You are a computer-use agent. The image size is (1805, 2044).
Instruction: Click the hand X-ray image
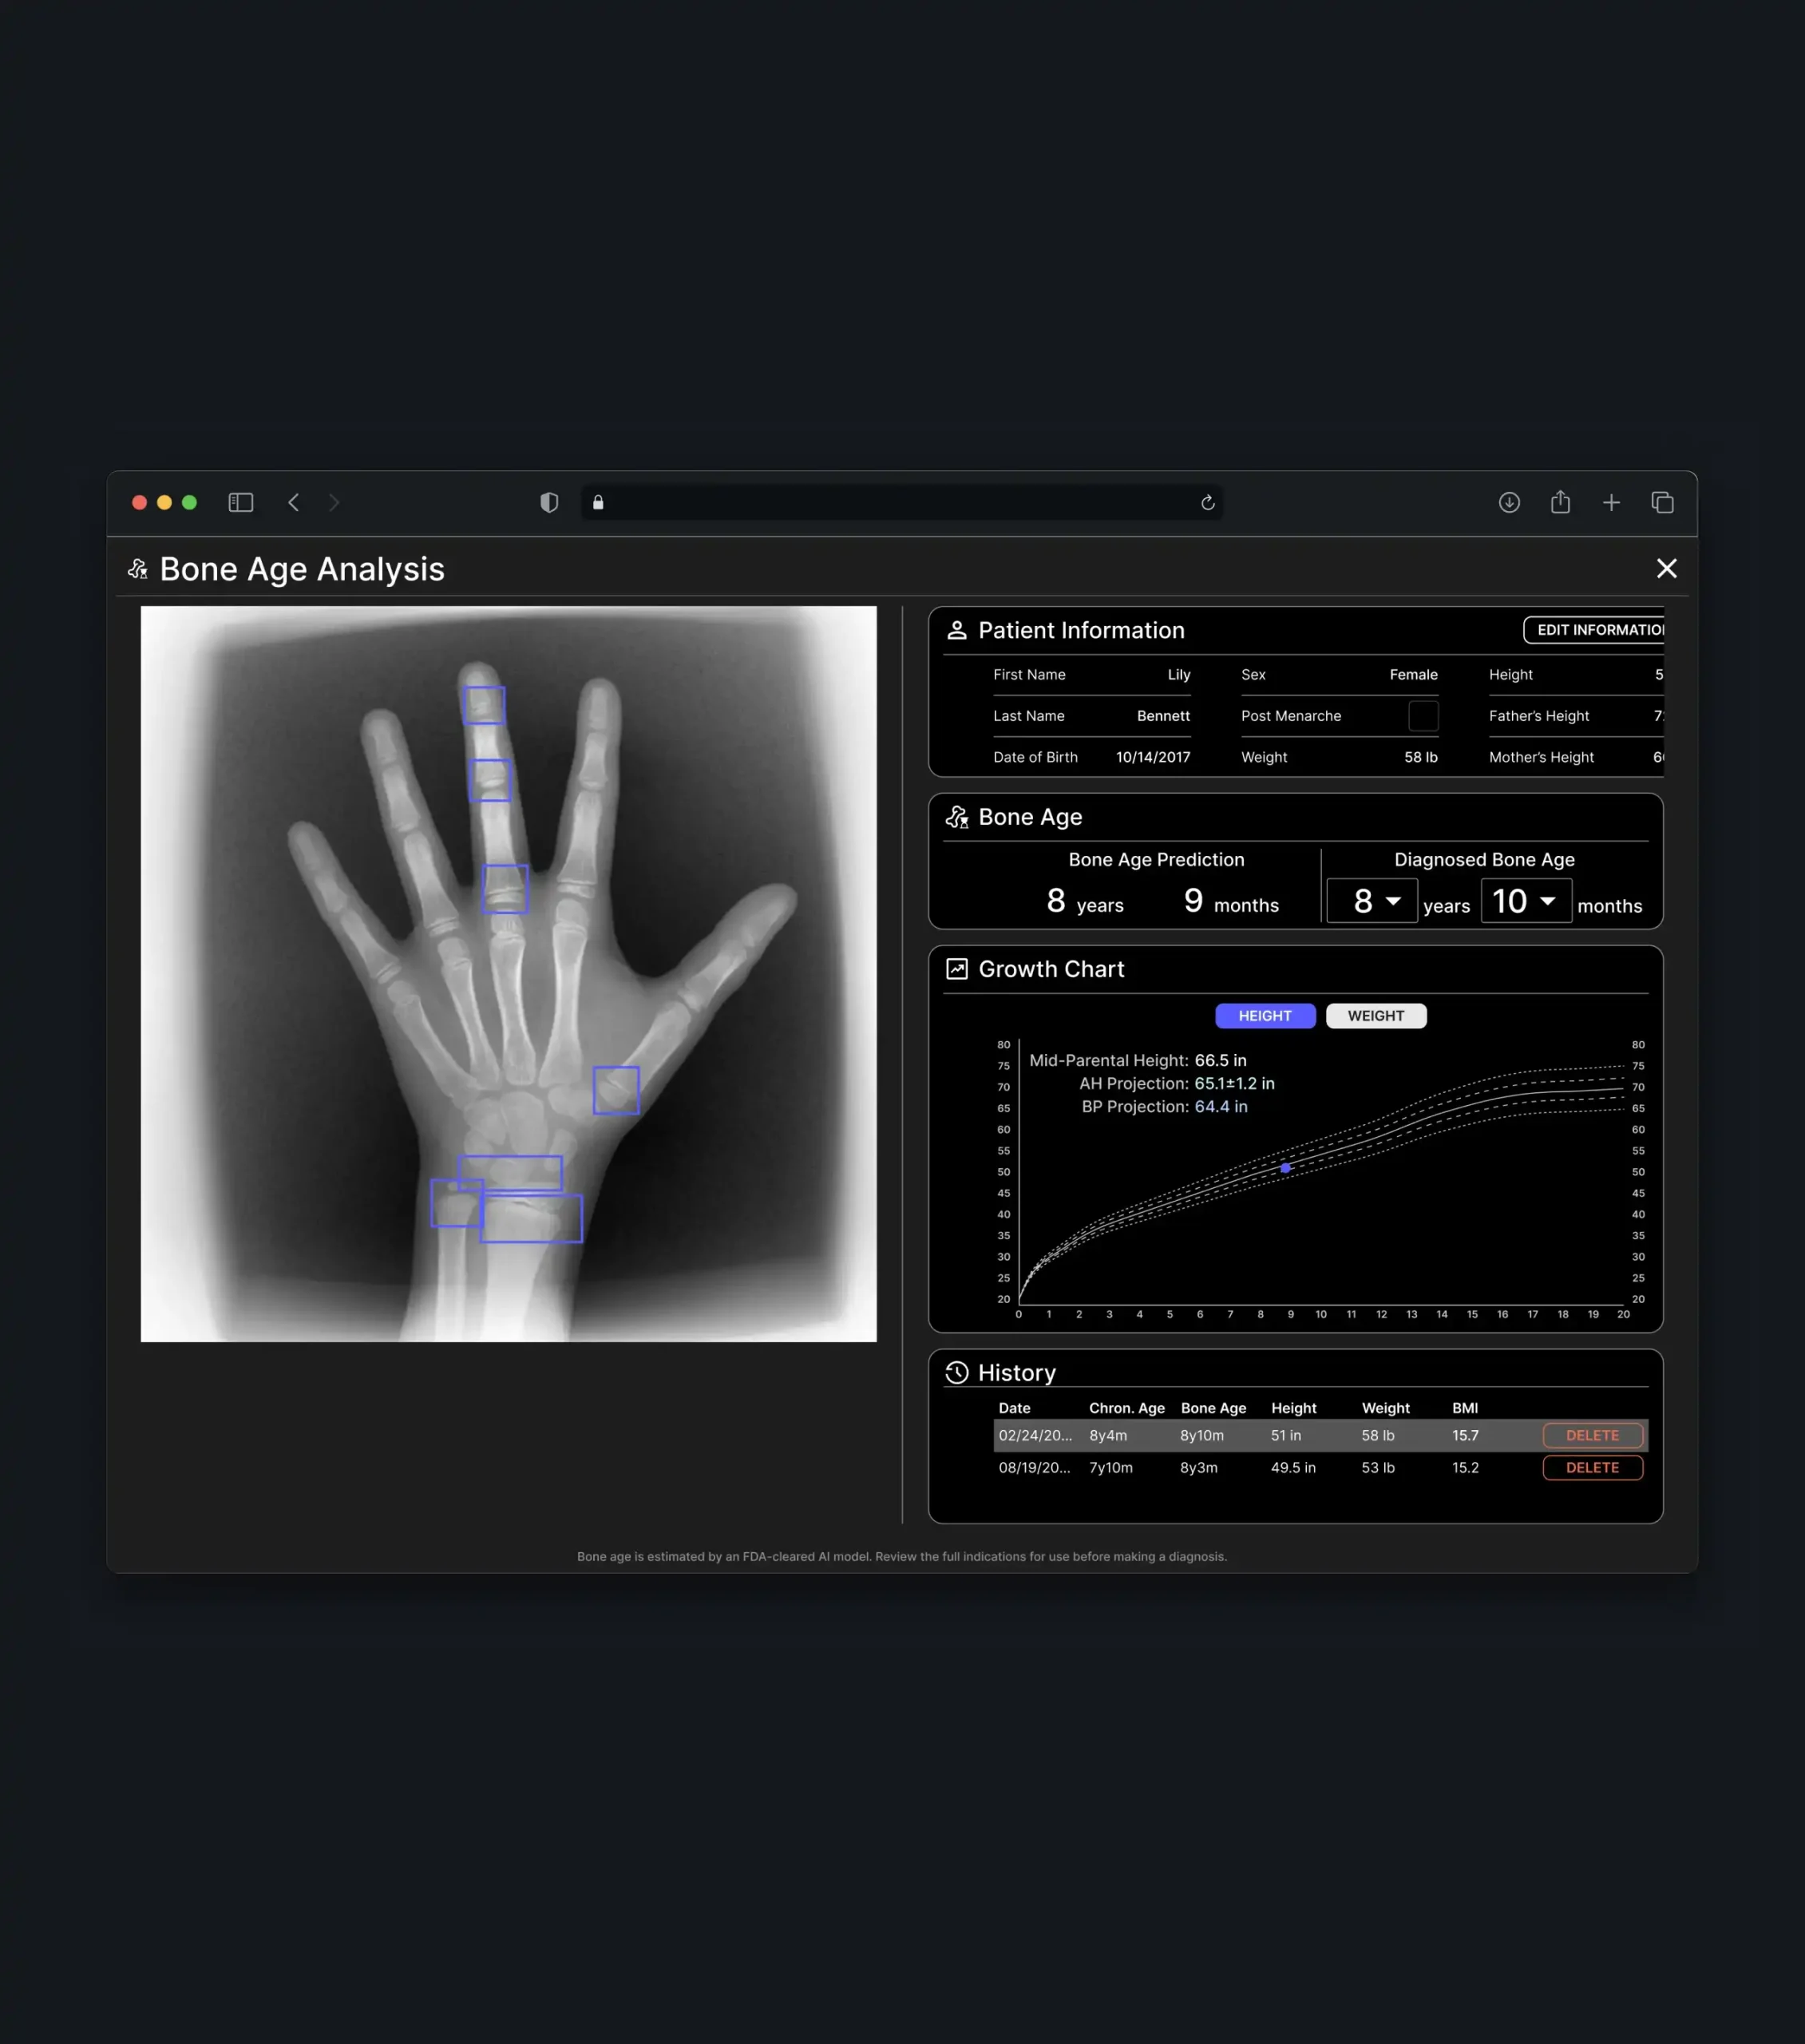pyautogui.click(x=508, y=973)
